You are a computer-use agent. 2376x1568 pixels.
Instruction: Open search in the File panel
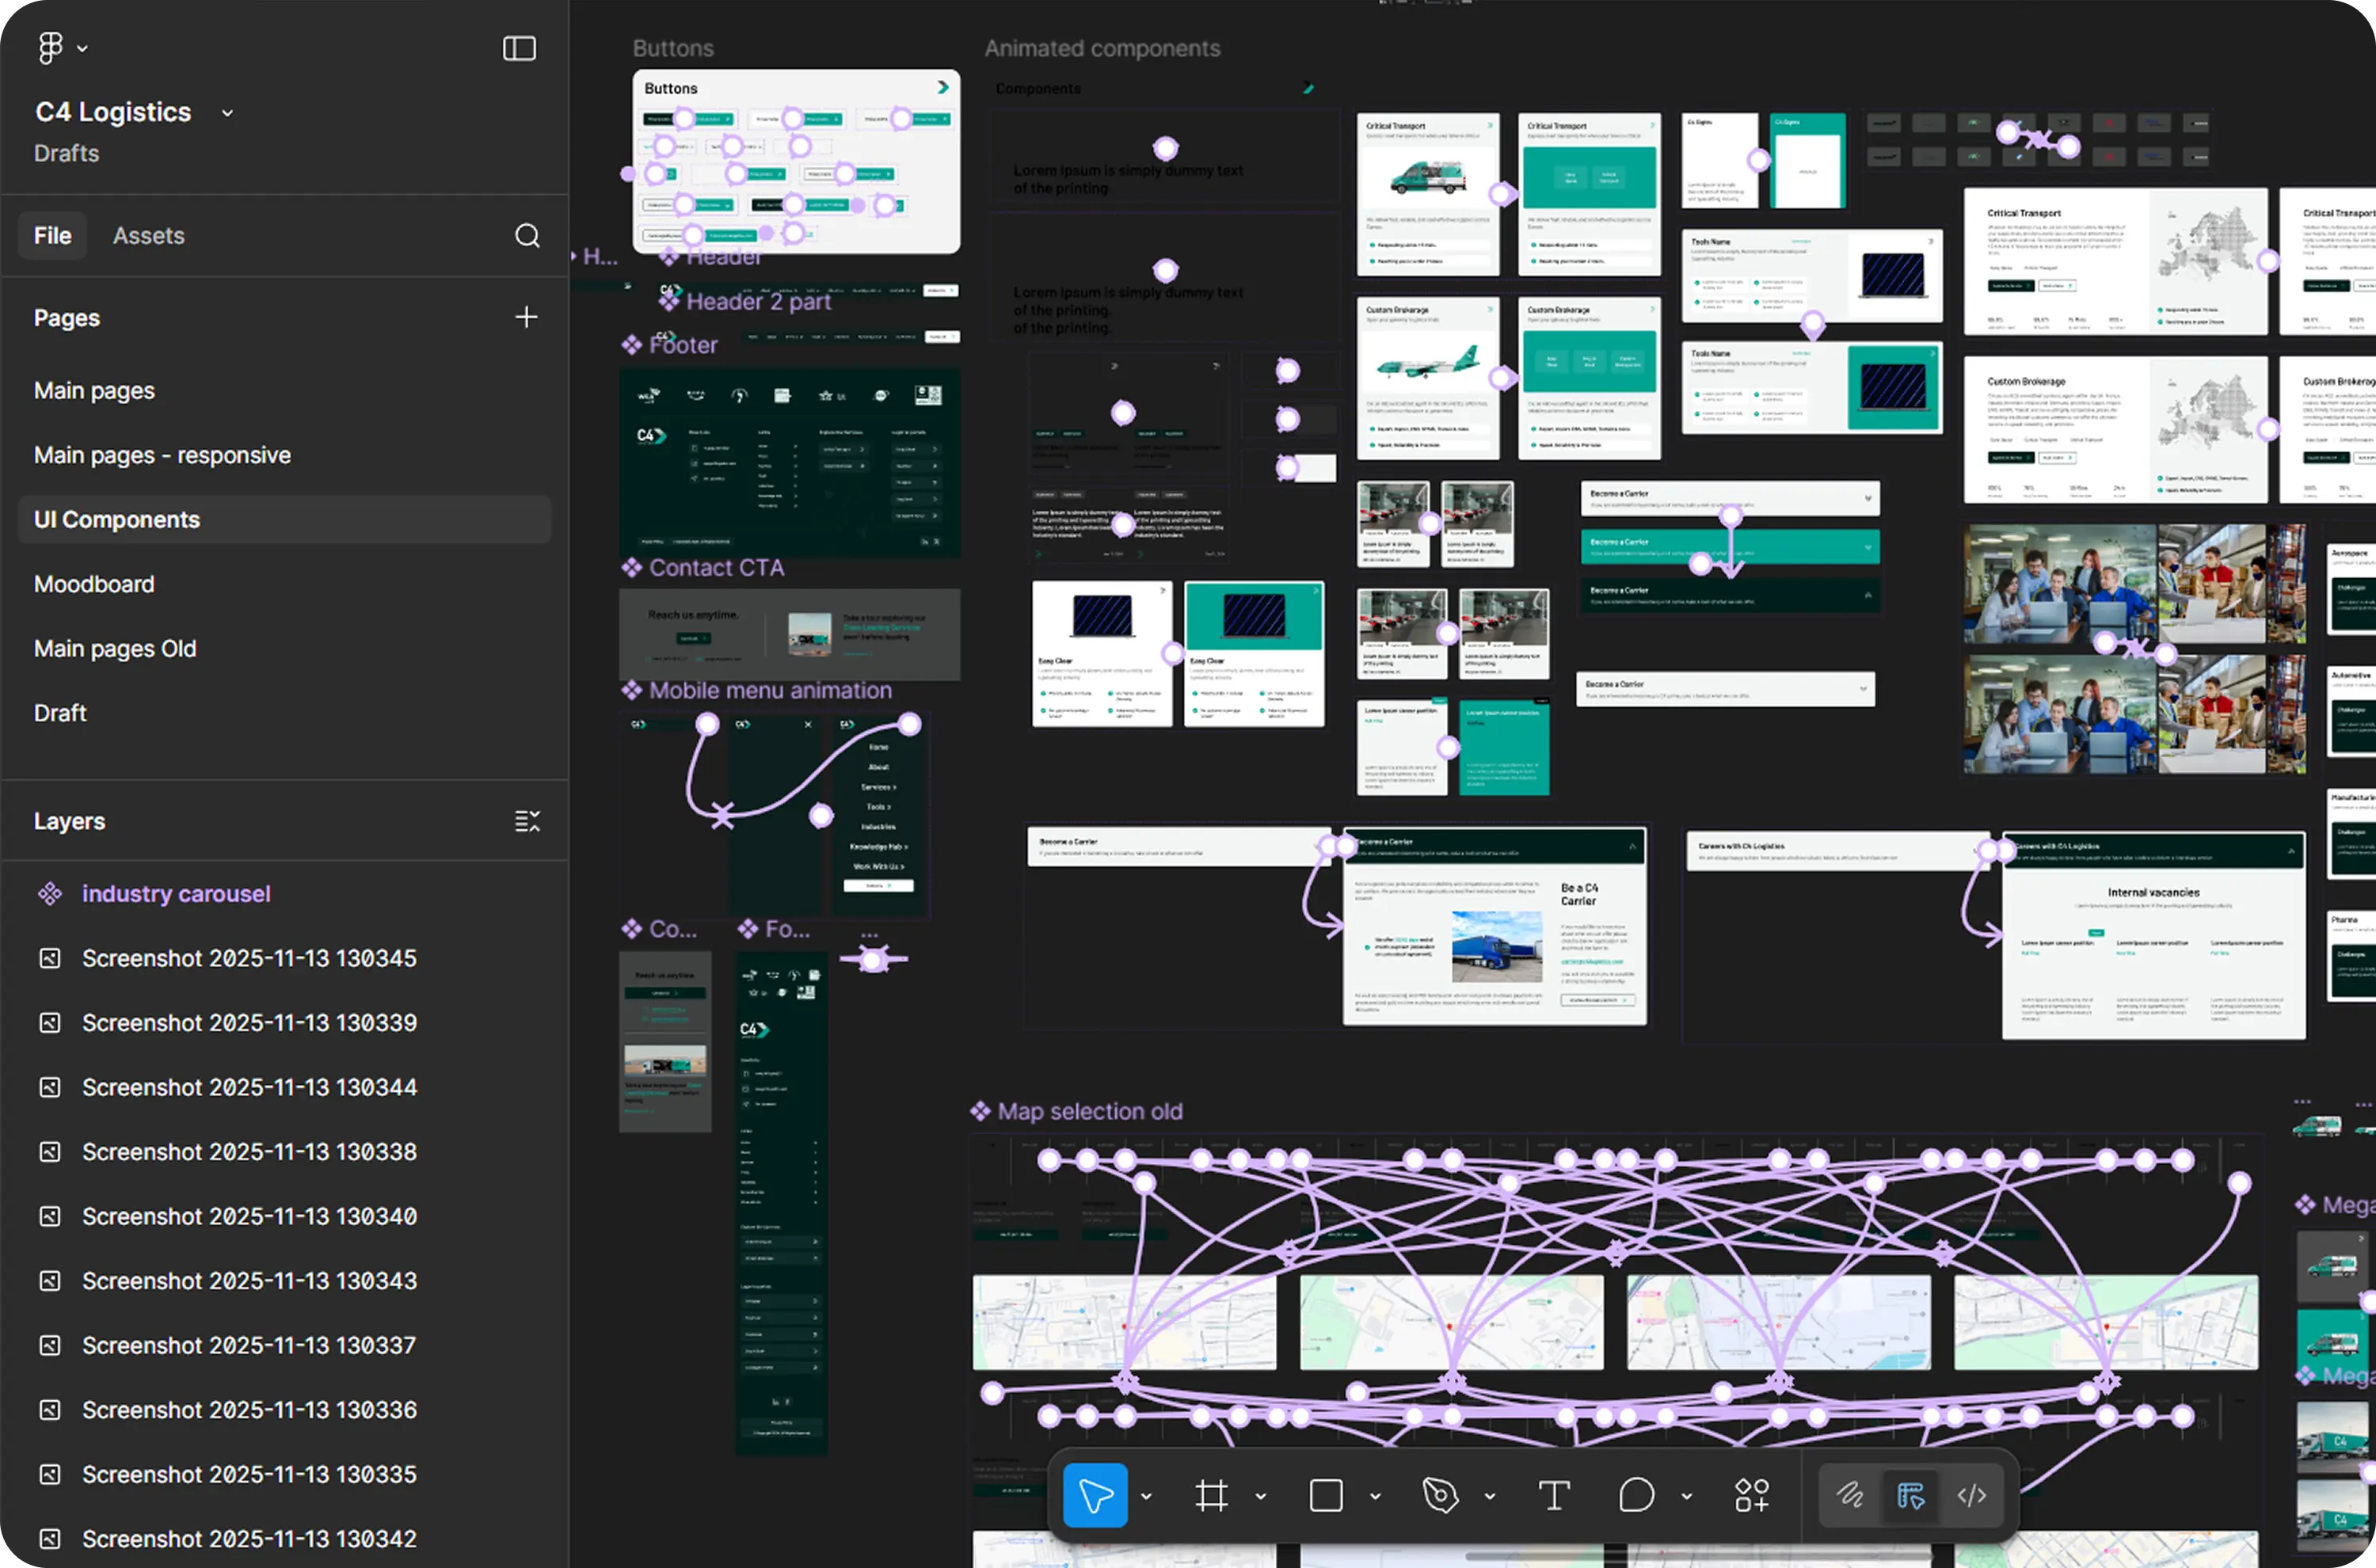(527, 235)
